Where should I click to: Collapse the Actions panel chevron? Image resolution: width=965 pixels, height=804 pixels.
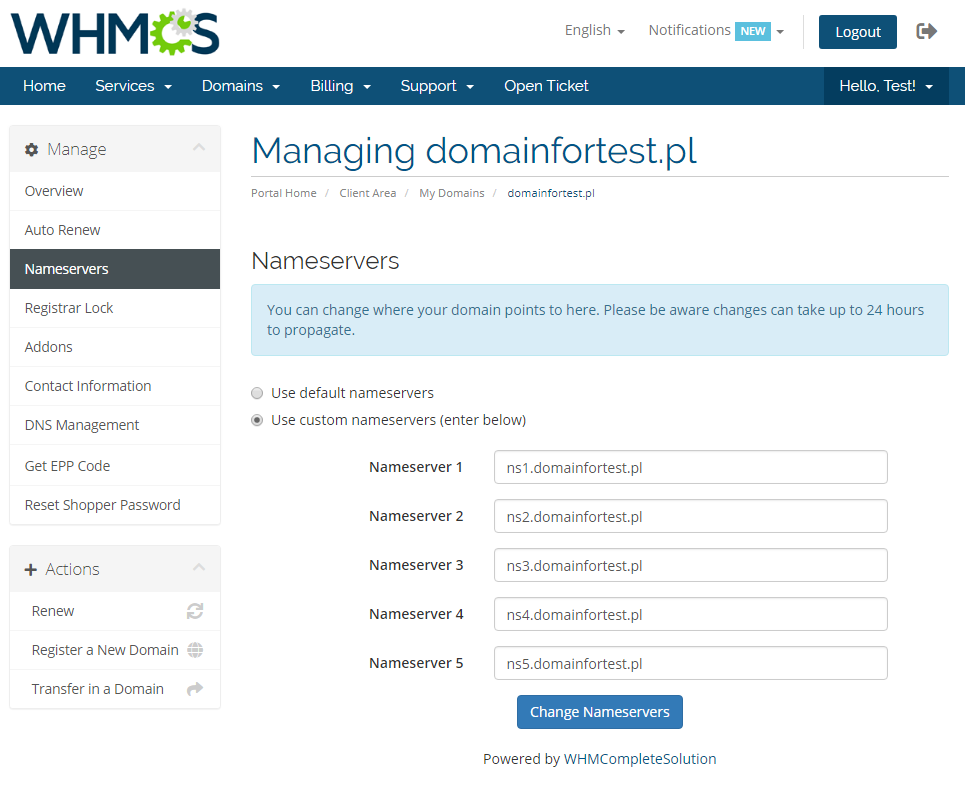click(199, 568)
